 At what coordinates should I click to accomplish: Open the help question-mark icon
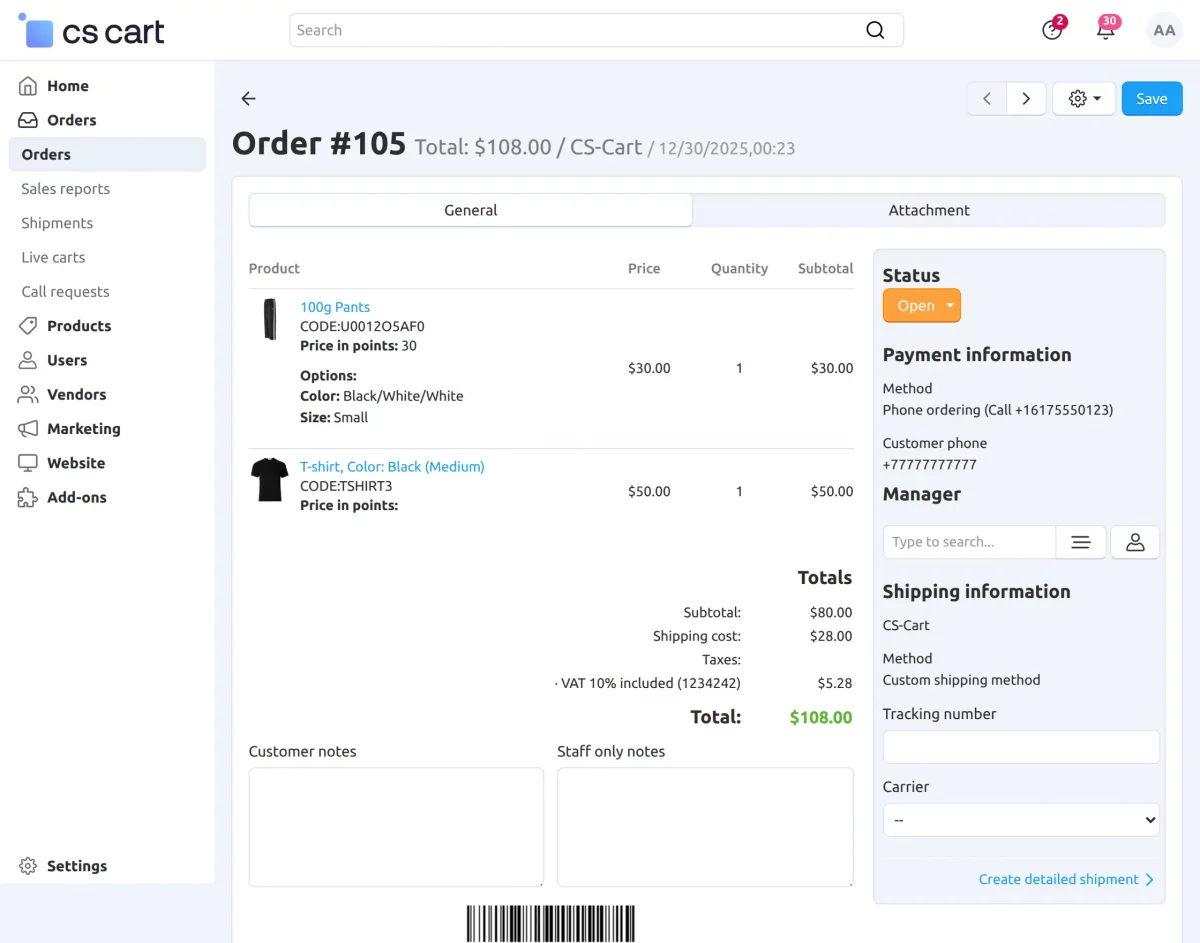click(1052, 31)
